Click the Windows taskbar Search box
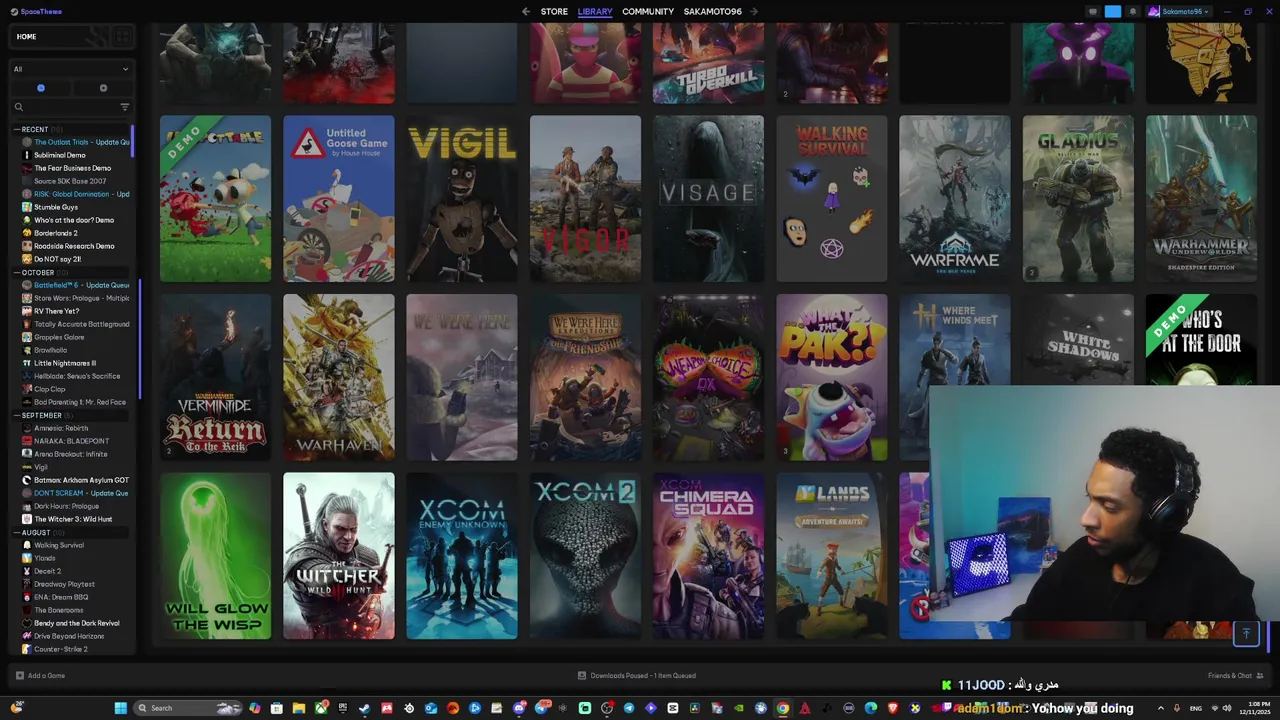 188,708
